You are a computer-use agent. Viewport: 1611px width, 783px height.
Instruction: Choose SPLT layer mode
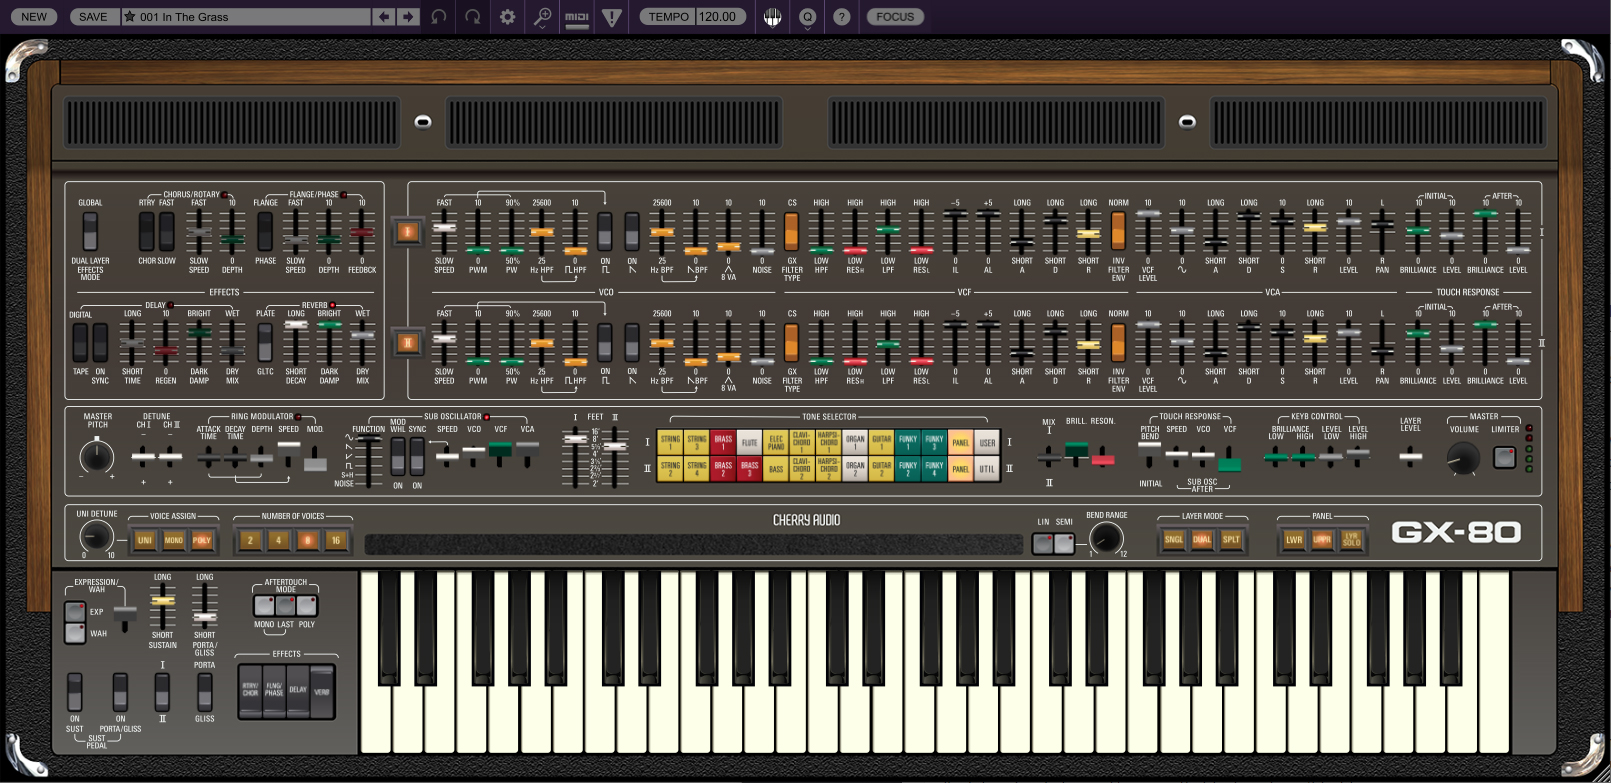1231,540
